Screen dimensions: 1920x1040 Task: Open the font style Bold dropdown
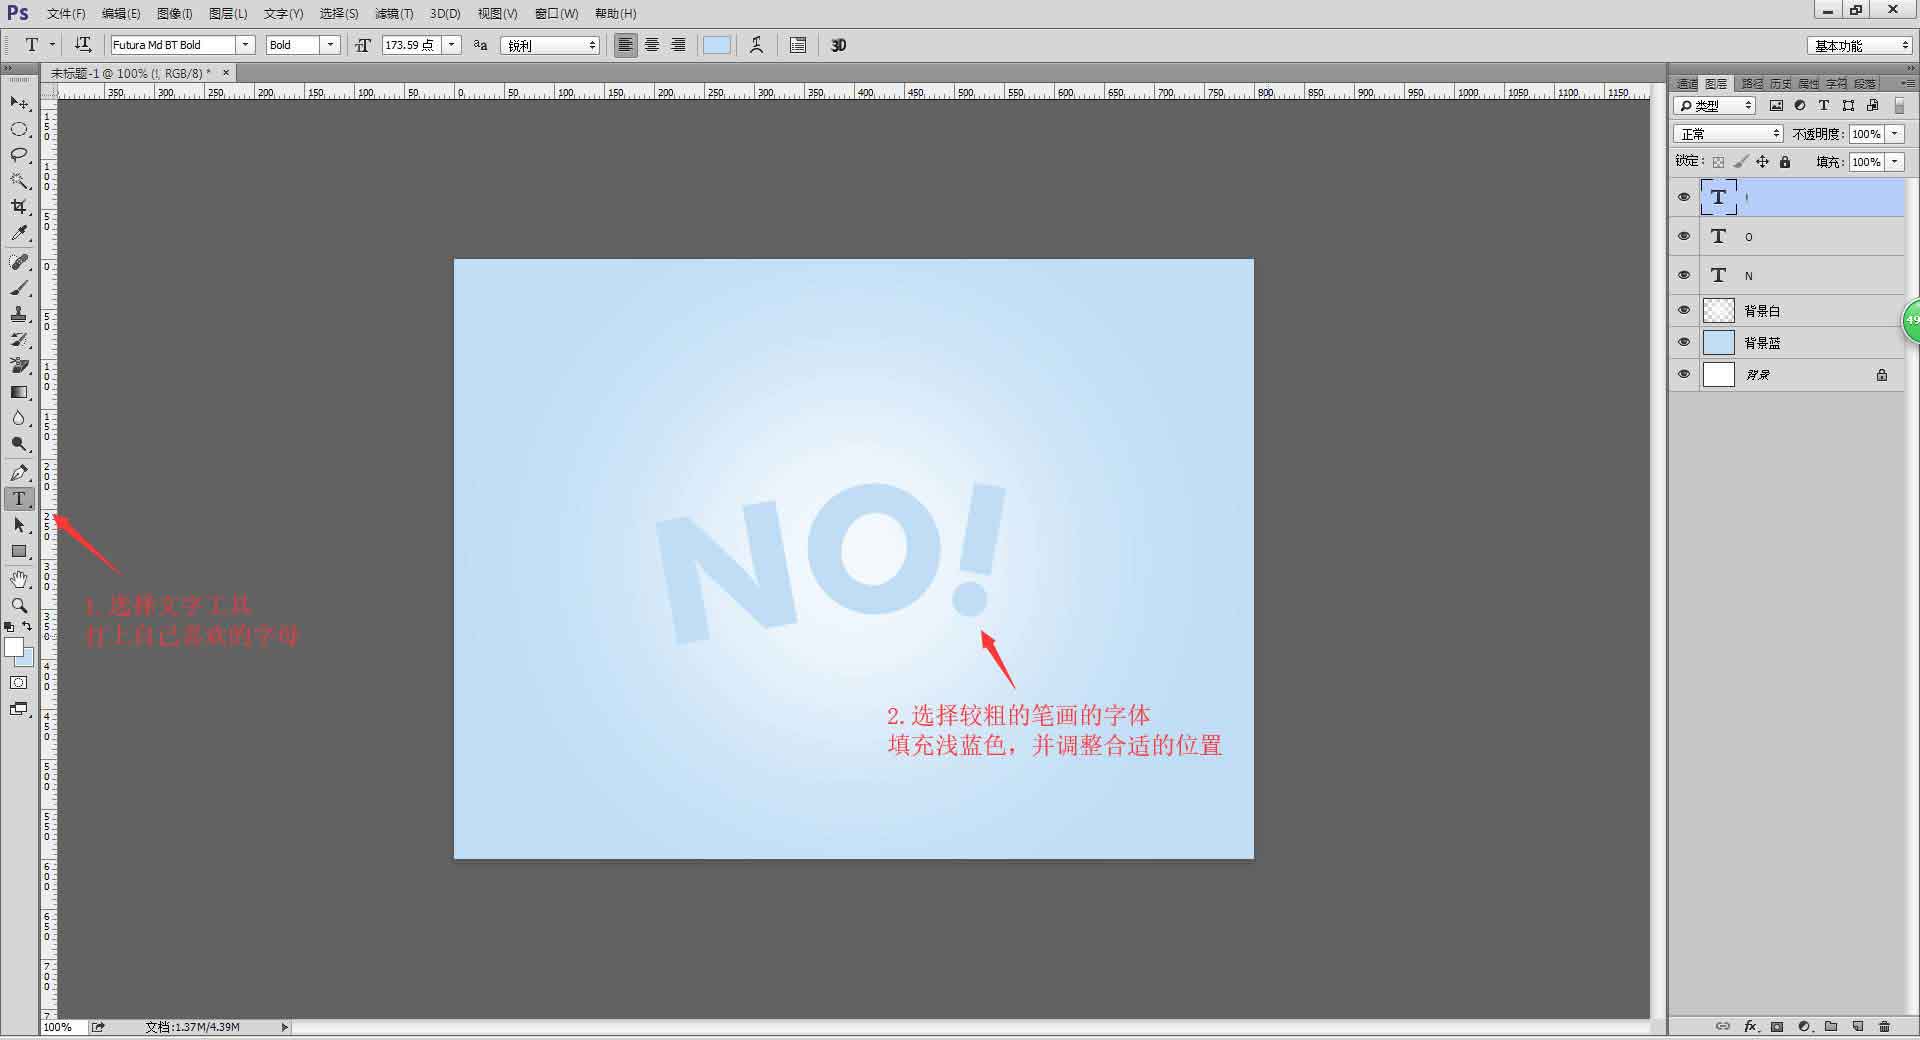click(330, 45)
